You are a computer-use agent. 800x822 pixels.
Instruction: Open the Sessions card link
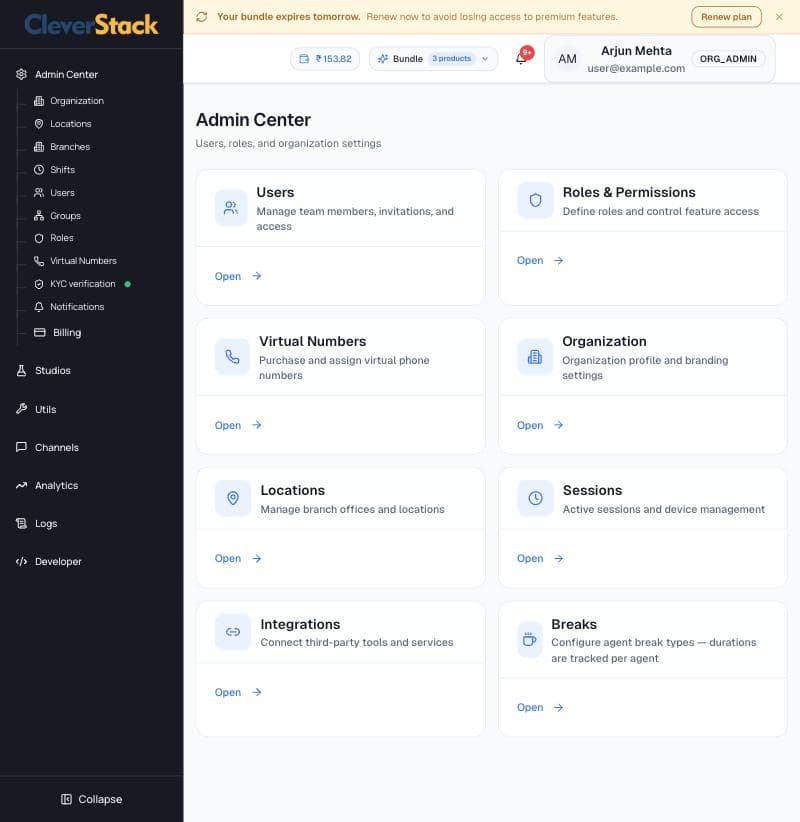tap(540, 558)
